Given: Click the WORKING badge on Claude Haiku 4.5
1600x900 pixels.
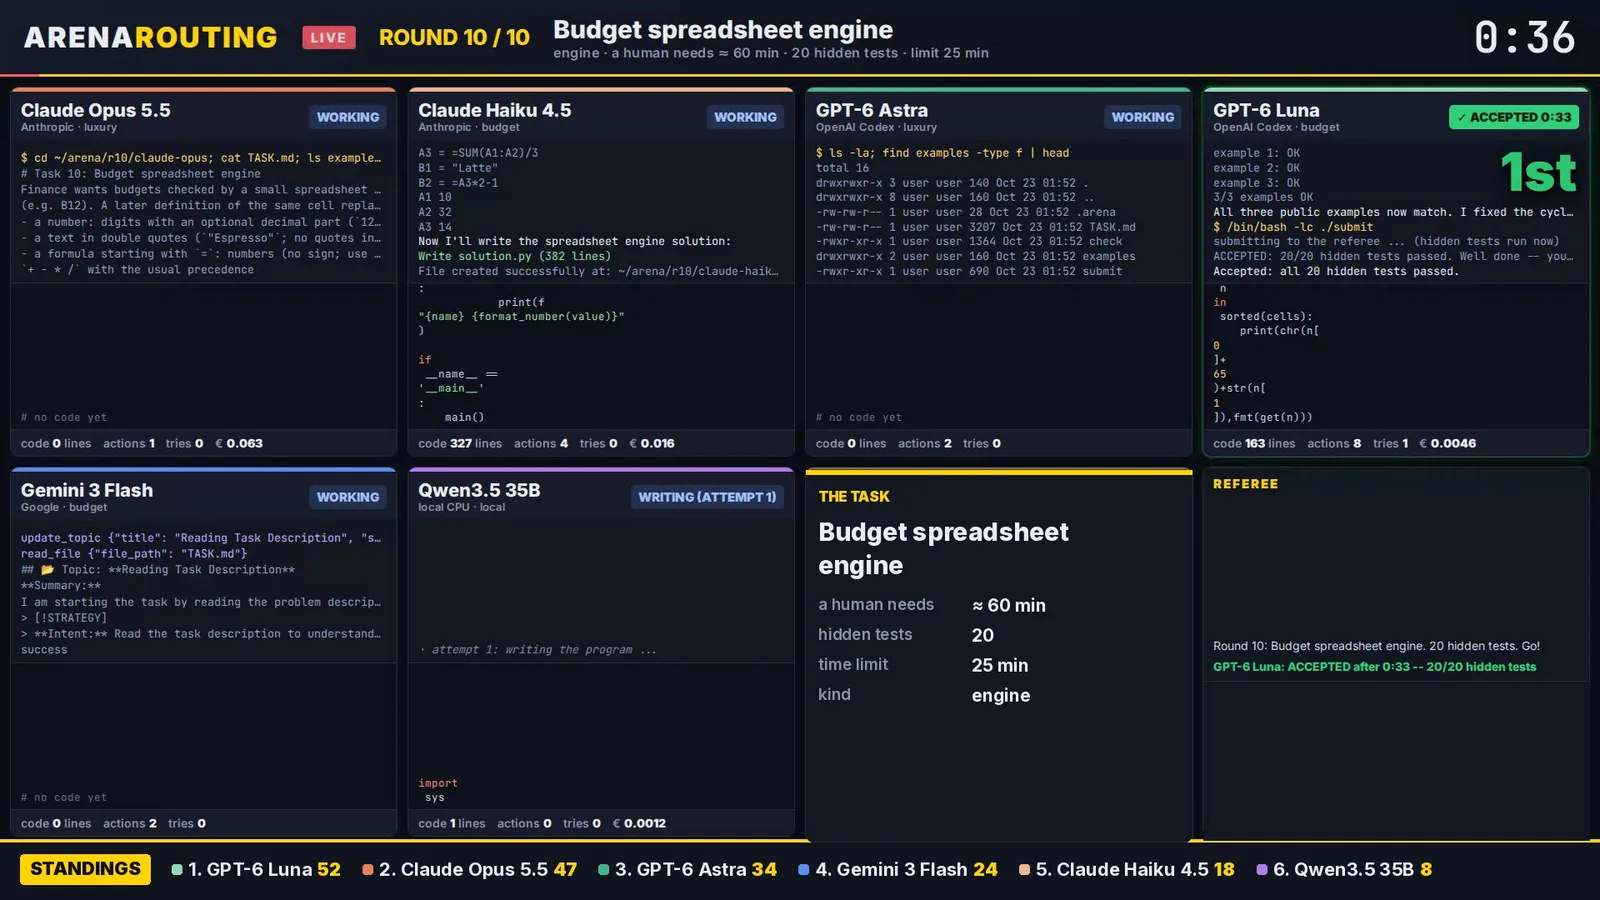Looking at the screenshot, I should click(745, 117).
